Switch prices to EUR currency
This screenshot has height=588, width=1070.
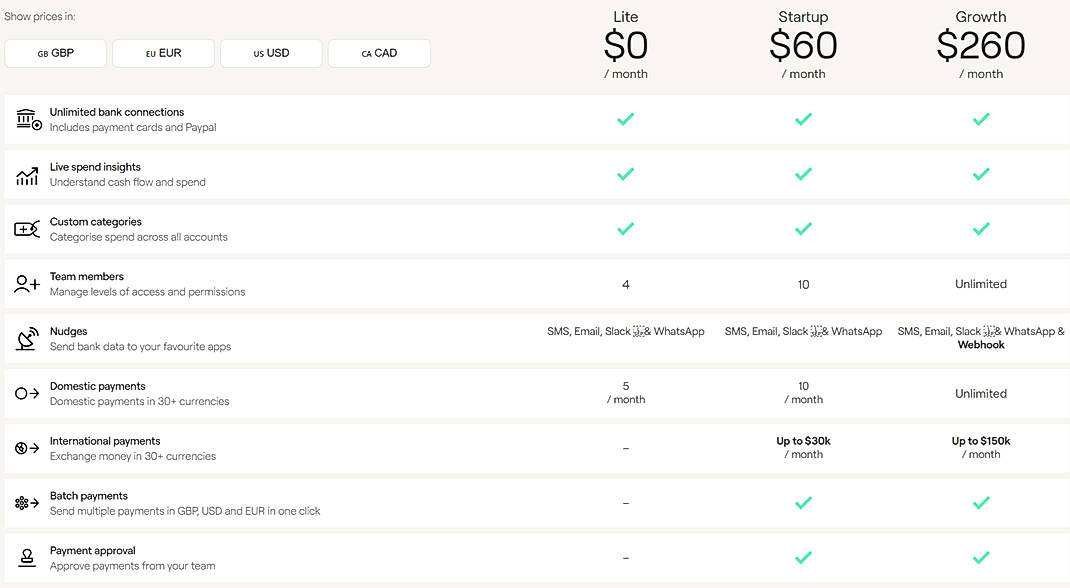pyautogui.click(x=163, y=53)
